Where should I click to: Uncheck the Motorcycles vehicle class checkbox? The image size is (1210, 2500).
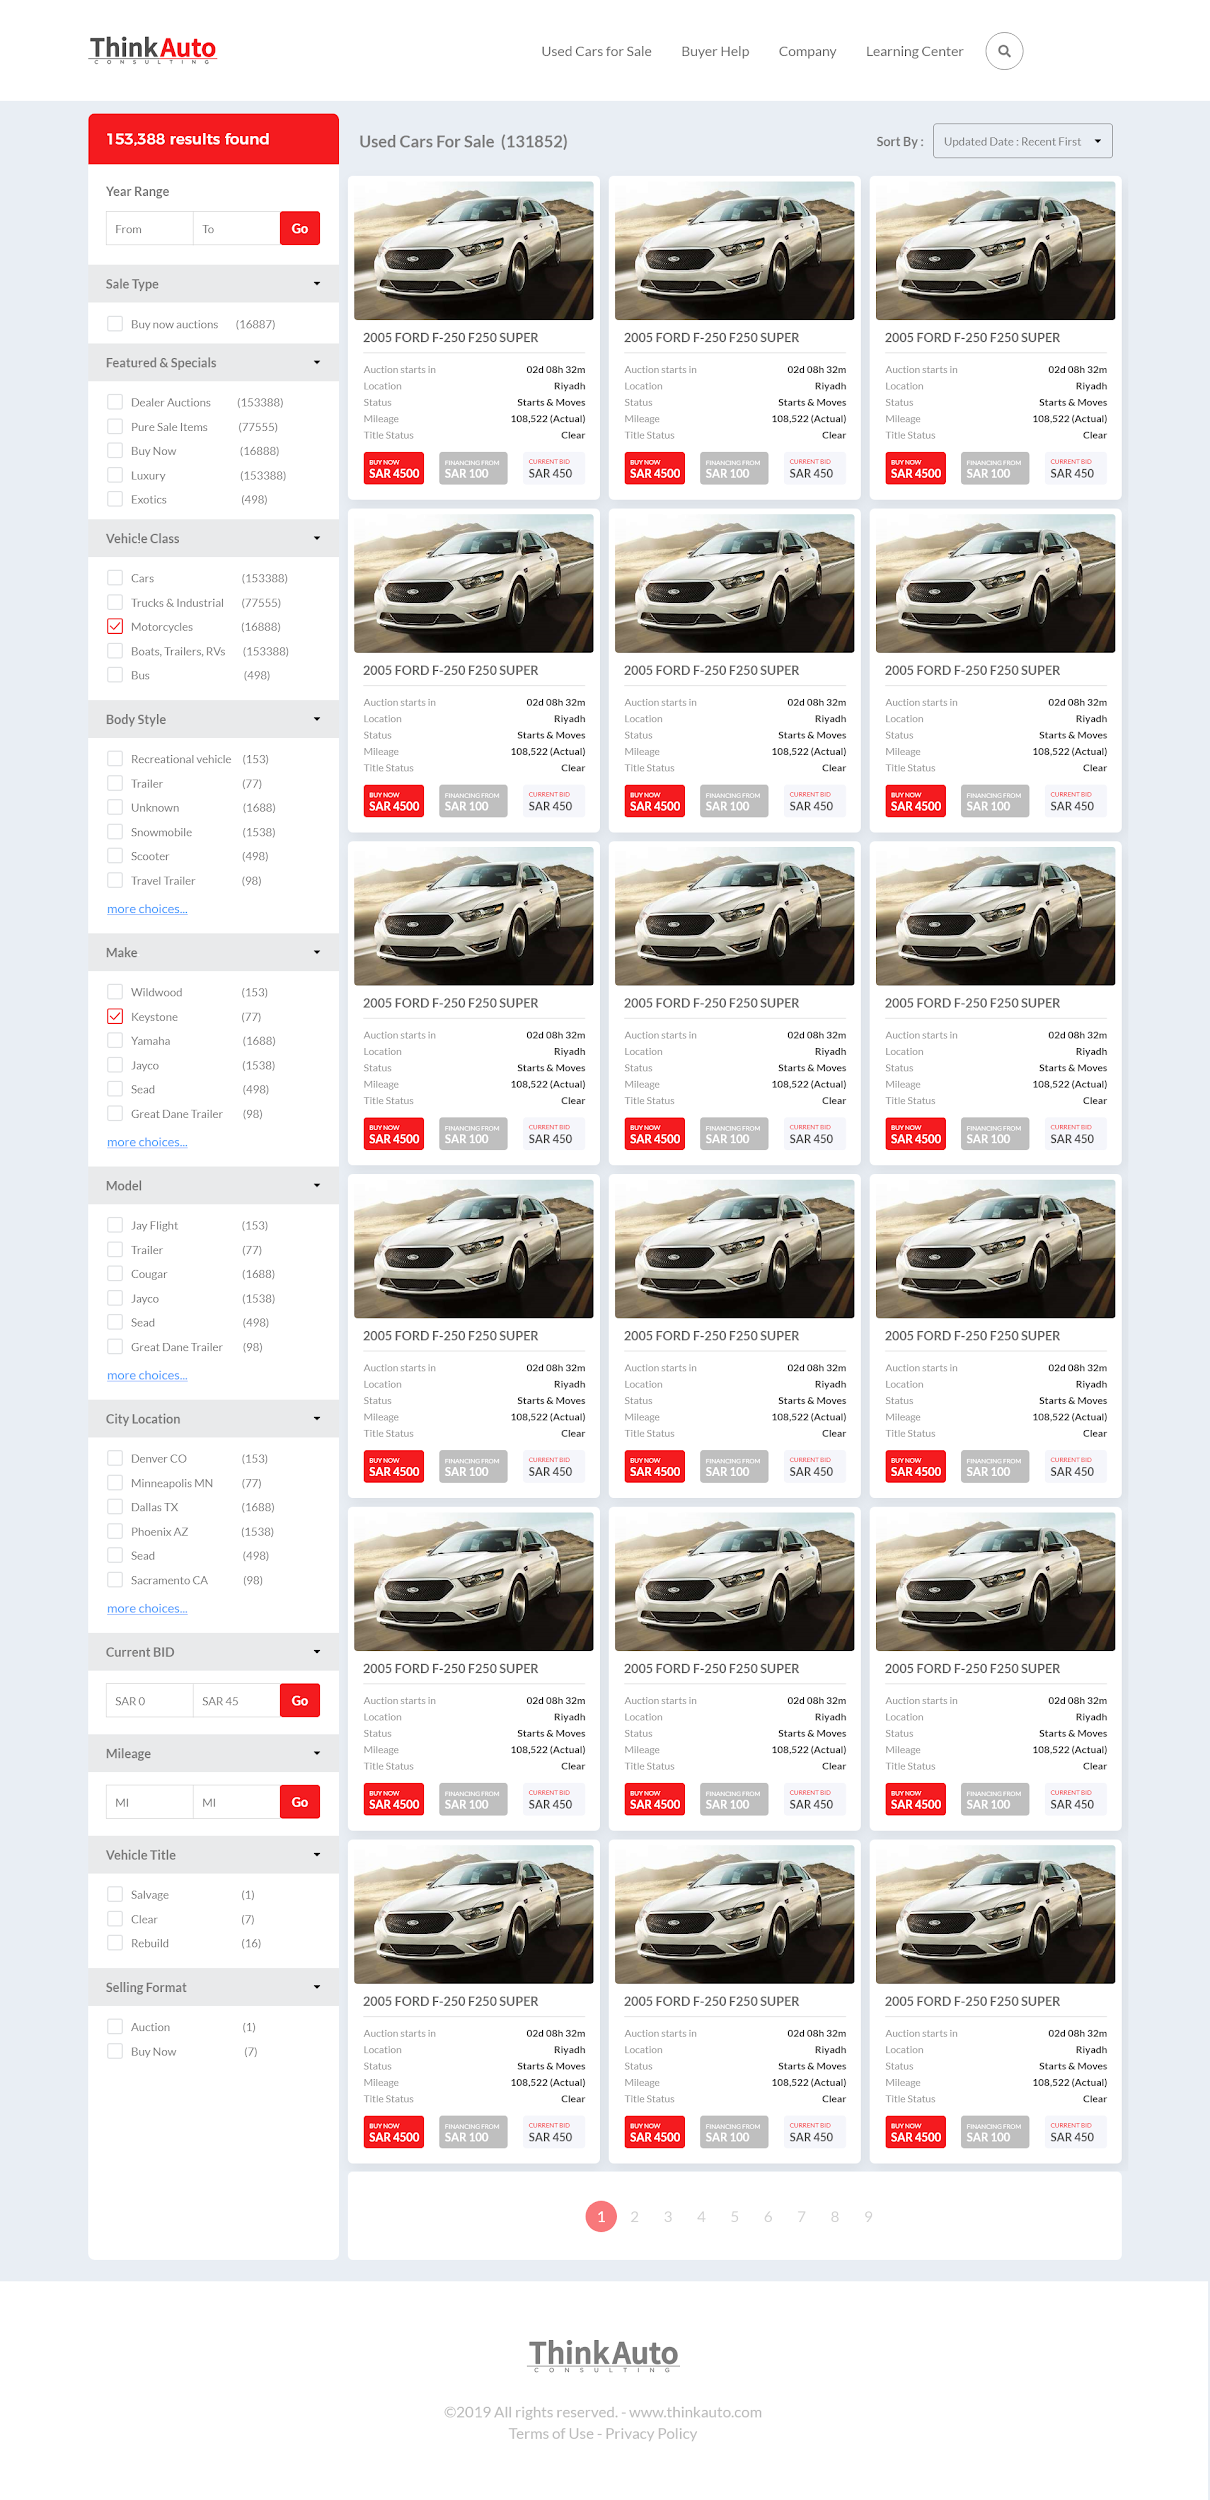115,627
